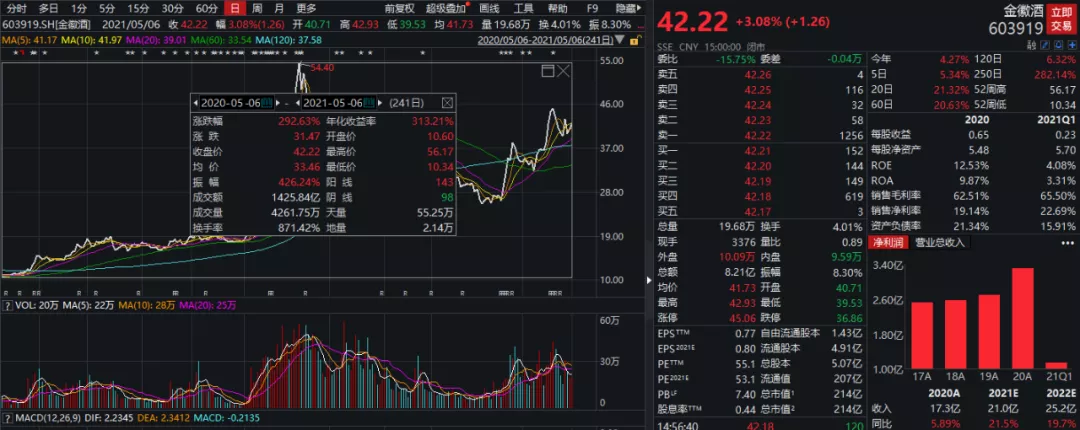Step the end date 2021-05-06 backward
Image resolution: width=1080 pixels, height=430 pixels.
298,103
